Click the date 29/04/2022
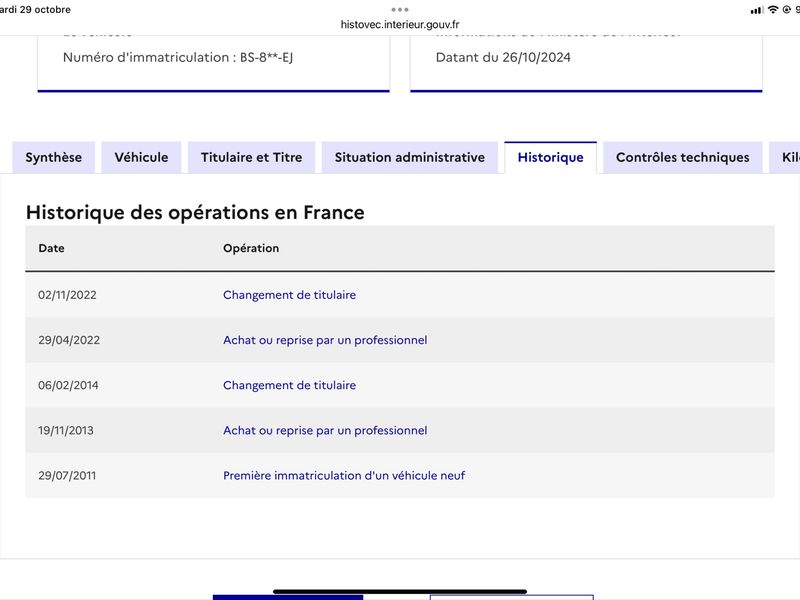800x600 pixels. pos(69,340)
